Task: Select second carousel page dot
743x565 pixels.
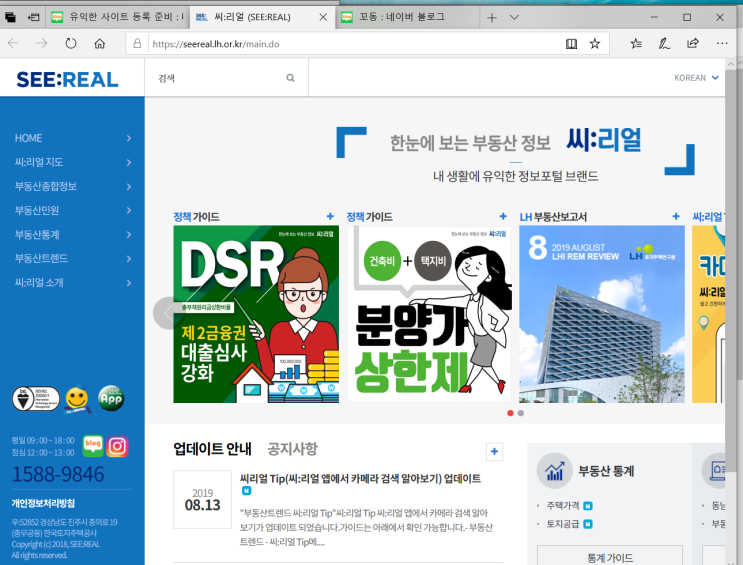Action: (521, 413)
